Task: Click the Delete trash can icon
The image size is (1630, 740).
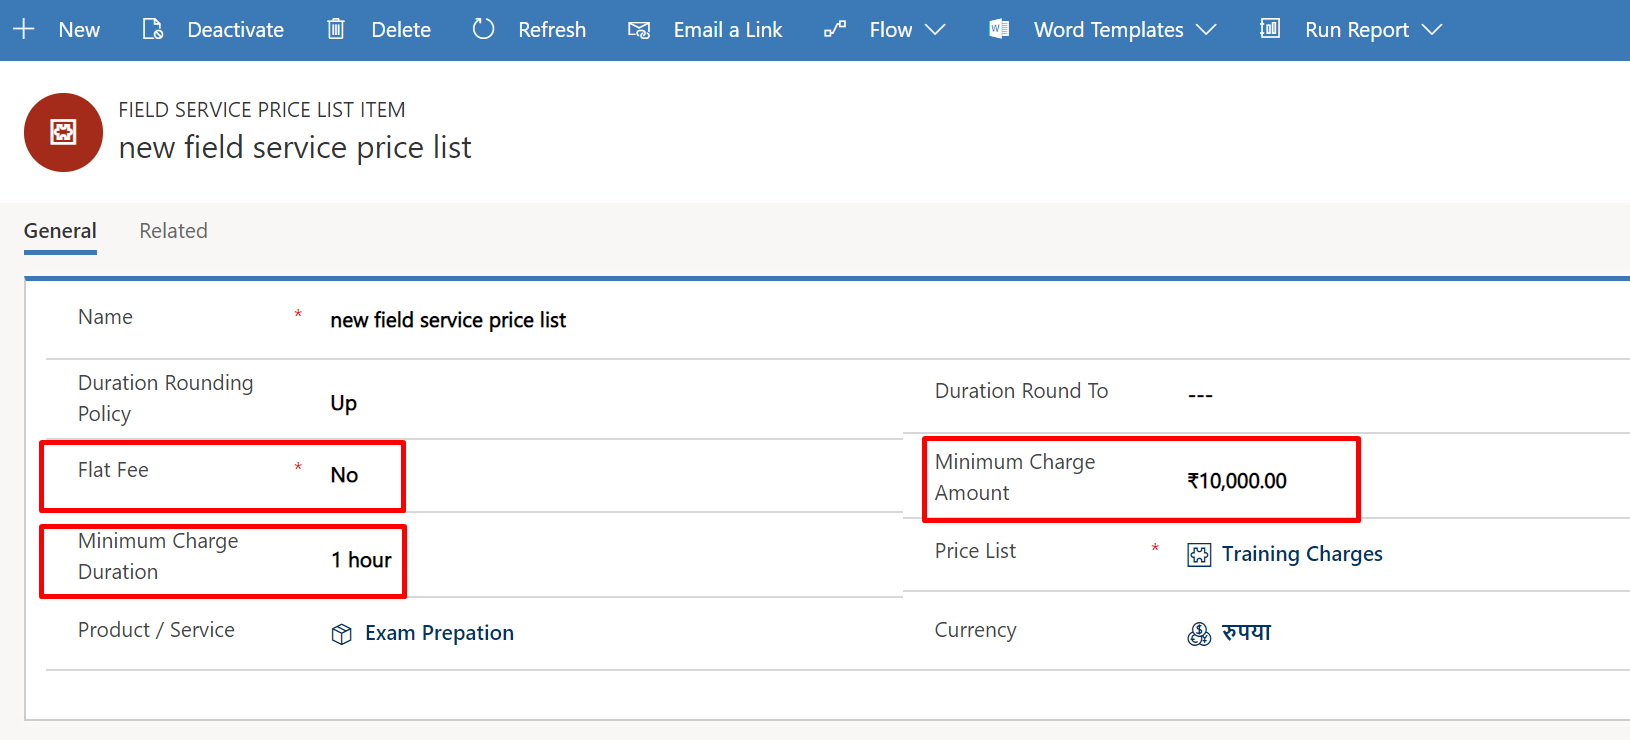Action: point(336,30)
